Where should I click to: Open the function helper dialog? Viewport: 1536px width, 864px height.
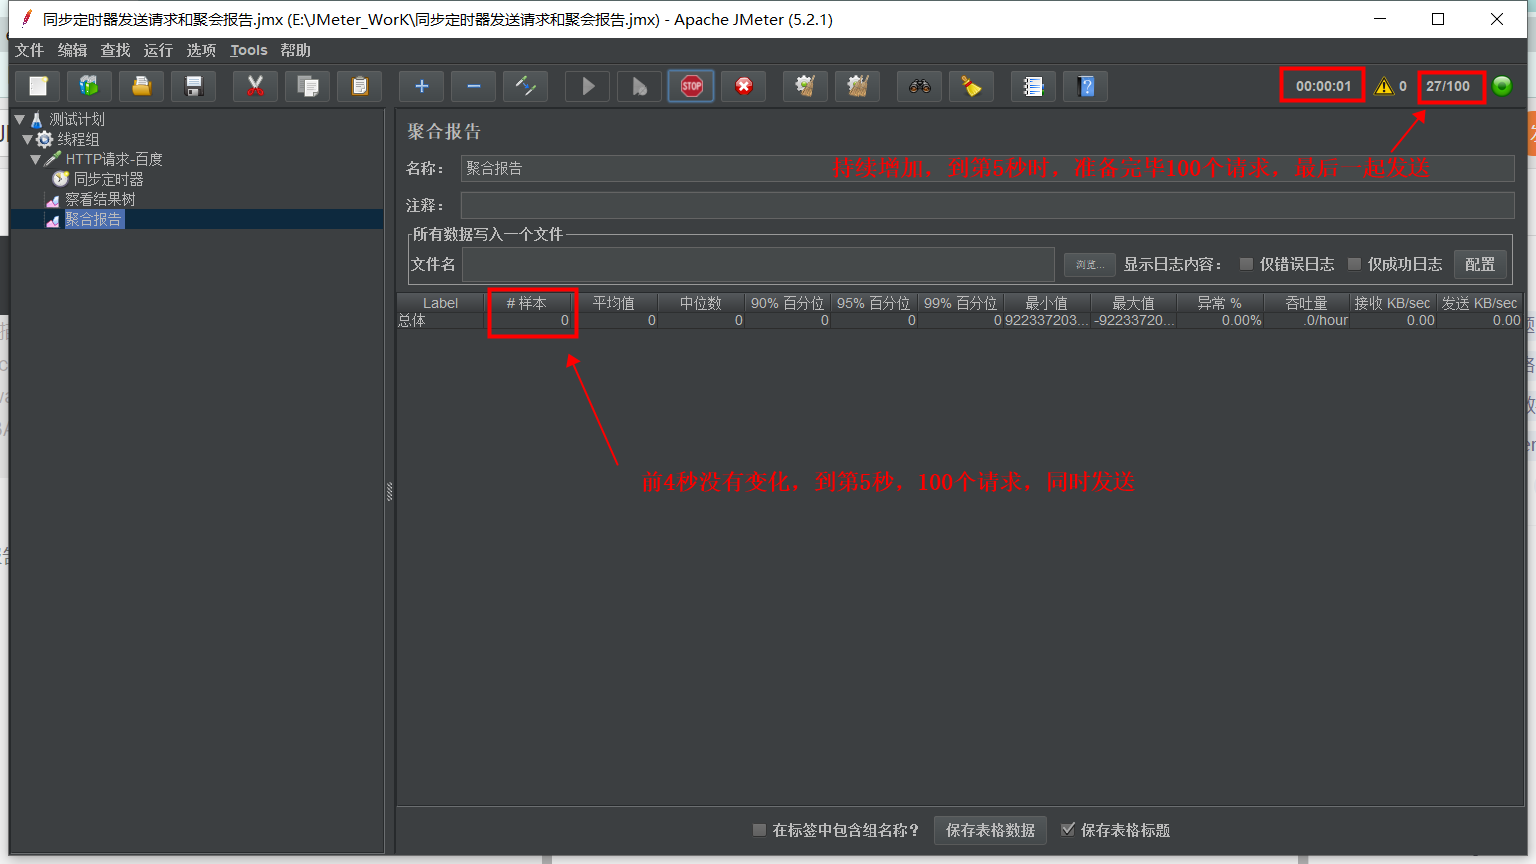click(x=1033, y=86)
